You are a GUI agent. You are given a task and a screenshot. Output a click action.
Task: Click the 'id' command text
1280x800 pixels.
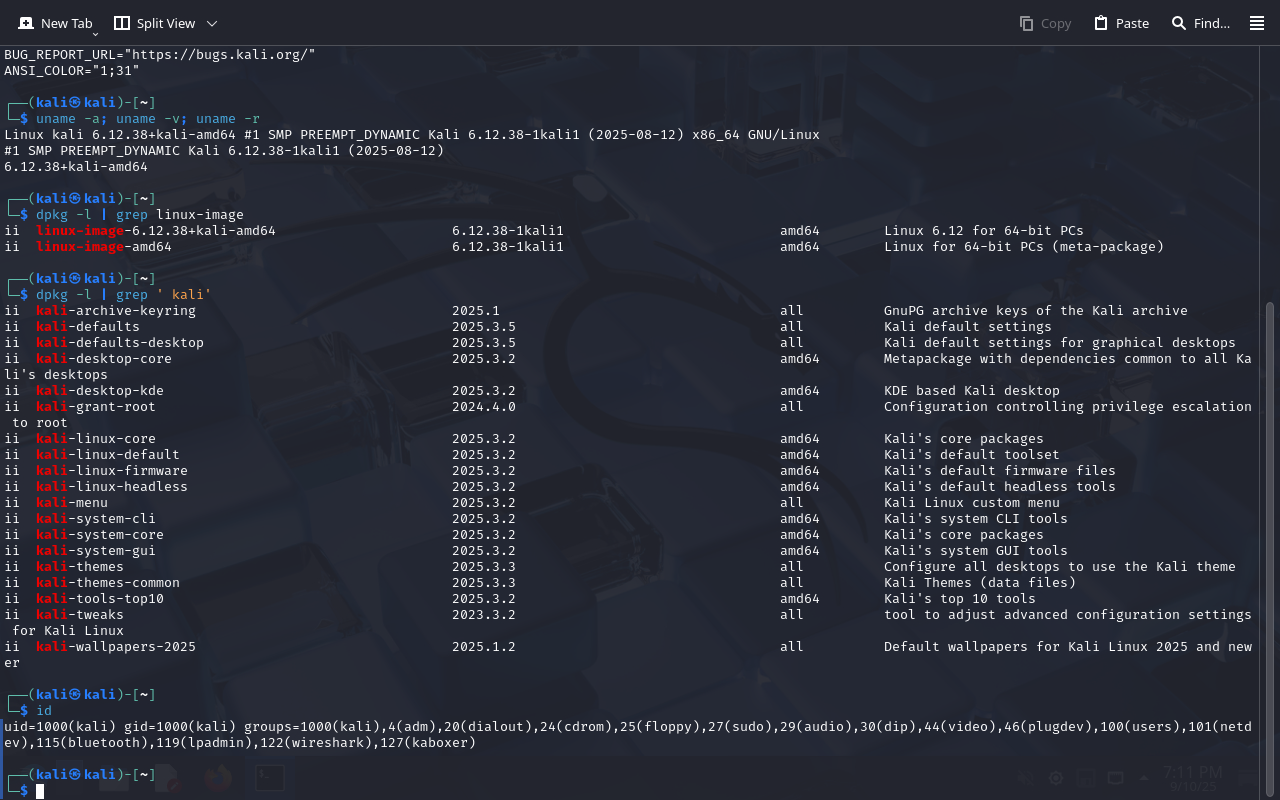pos(44,711)
